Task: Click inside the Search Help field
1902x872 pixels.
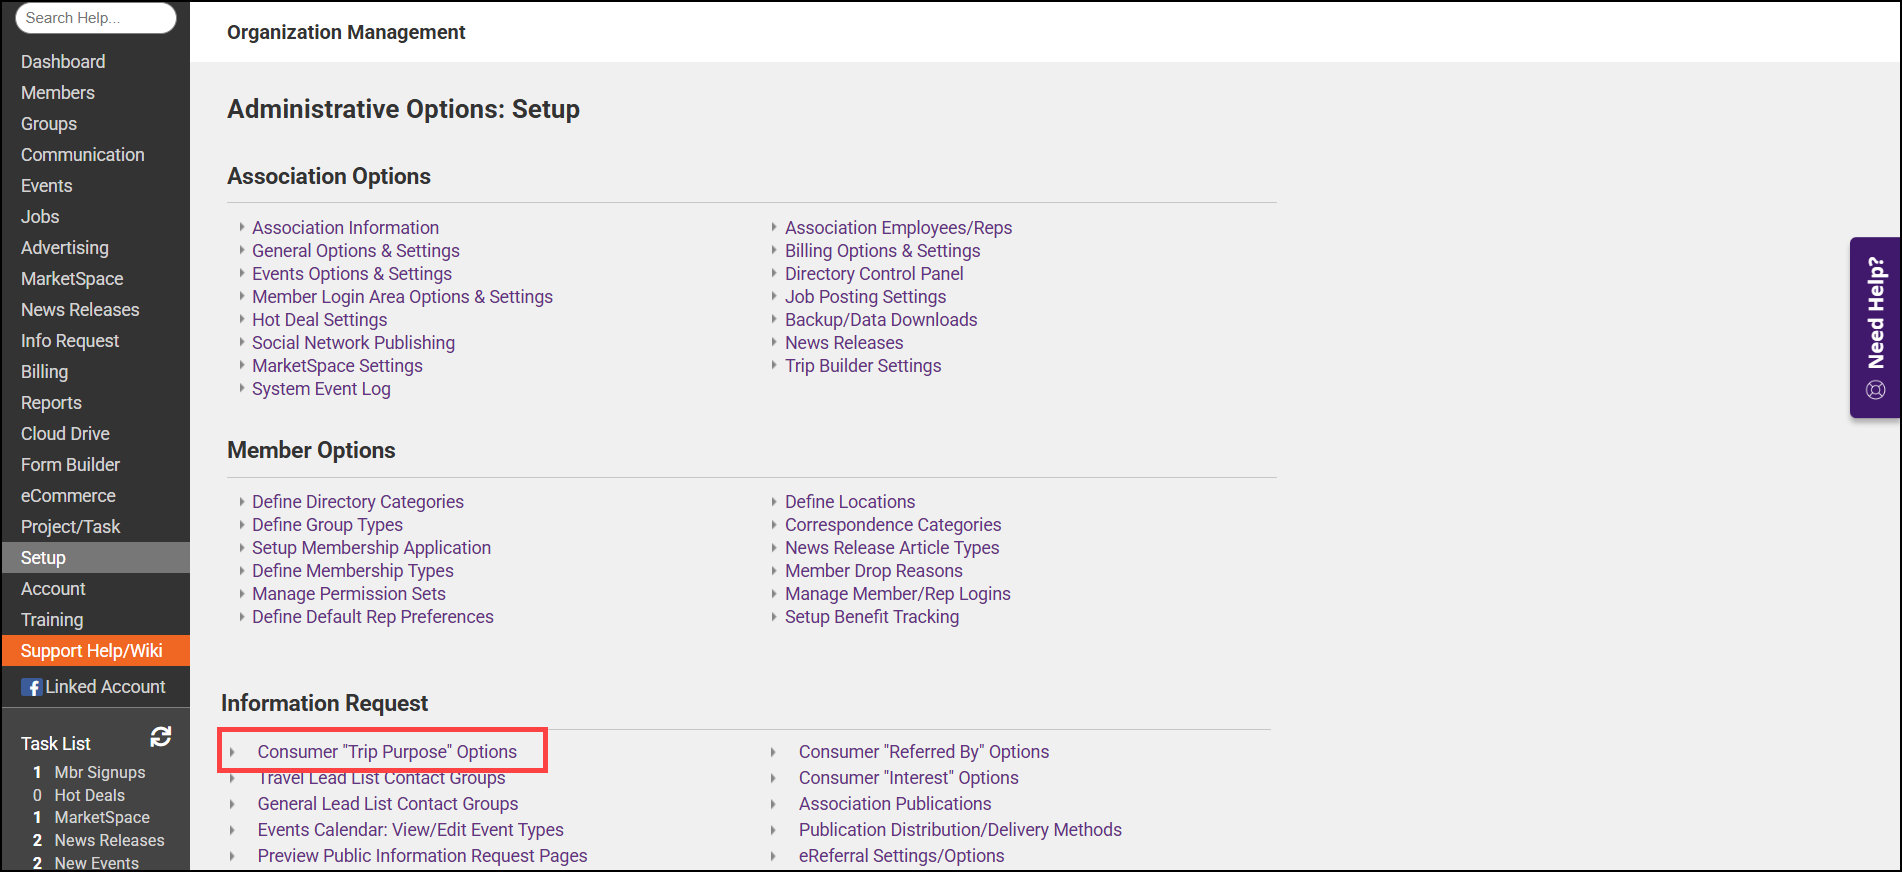Action: pyautogui.click(x=95, y=18)
